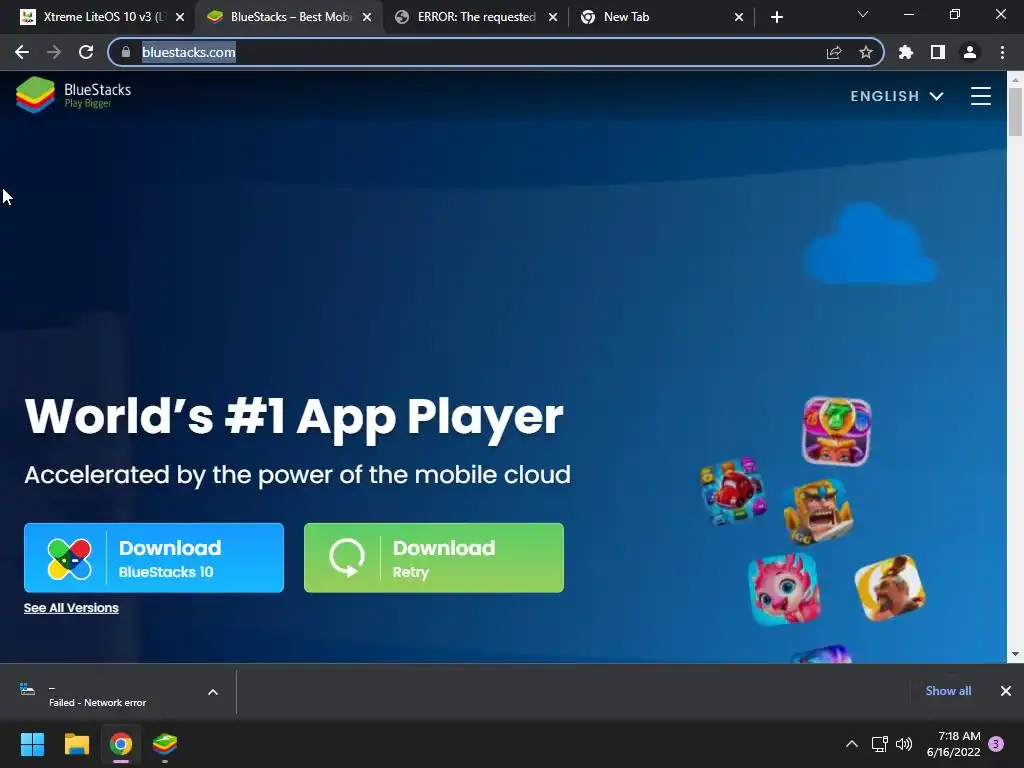
Task: Expand the ENGLISH language dropdown
Action: coord(897,96)
